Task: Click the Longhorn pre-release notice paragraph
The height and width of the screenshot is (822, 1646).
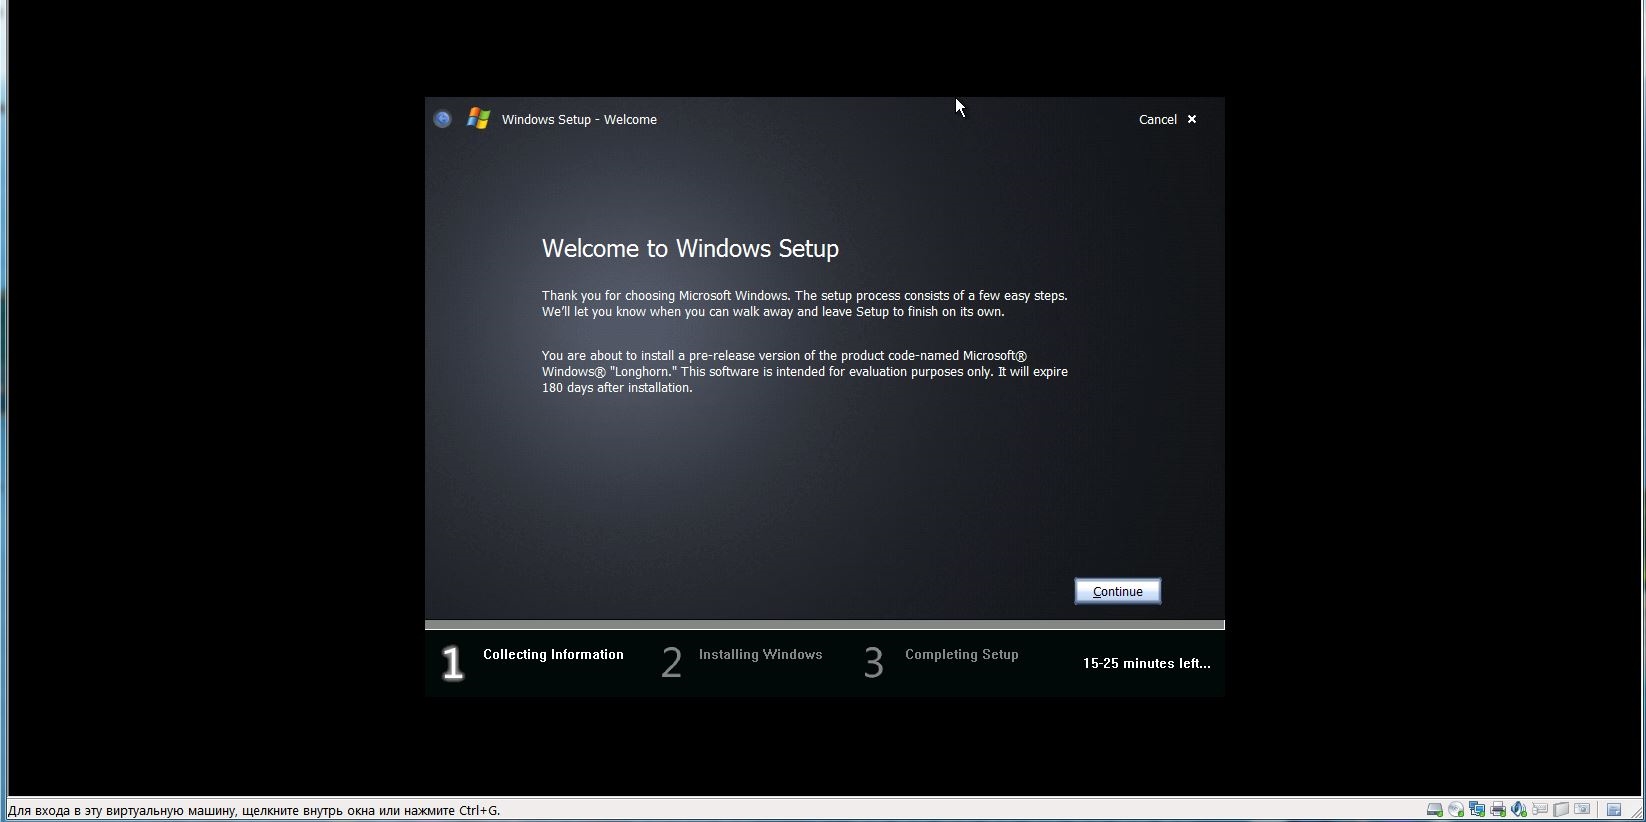Action: click(805, 371)
